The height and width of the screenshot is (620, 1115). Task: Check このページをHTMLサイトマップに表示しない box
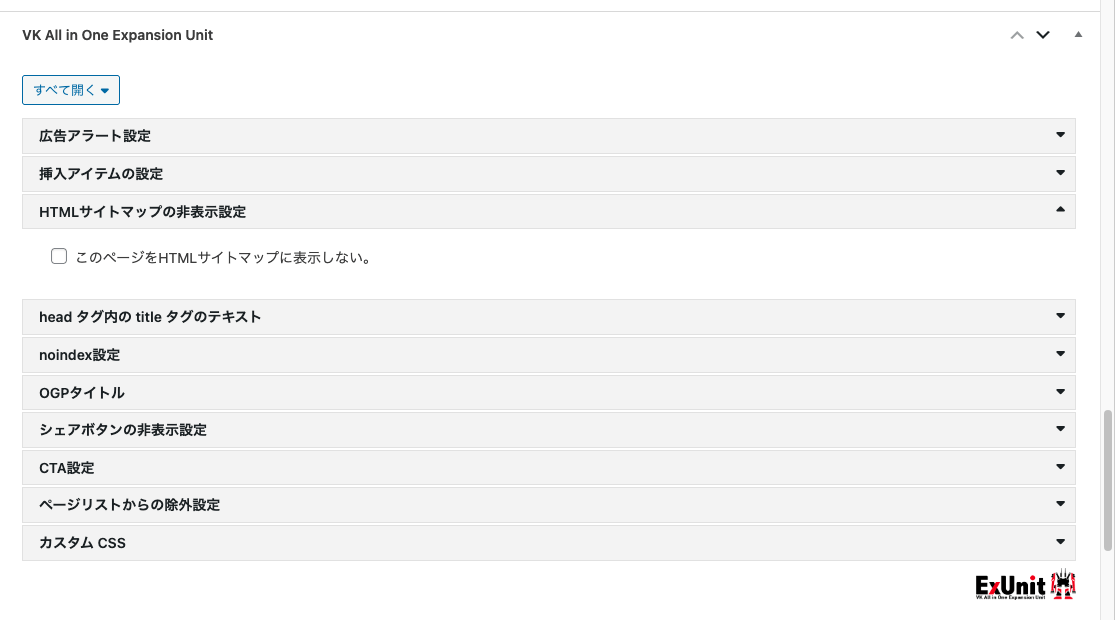tap(59, 257)
